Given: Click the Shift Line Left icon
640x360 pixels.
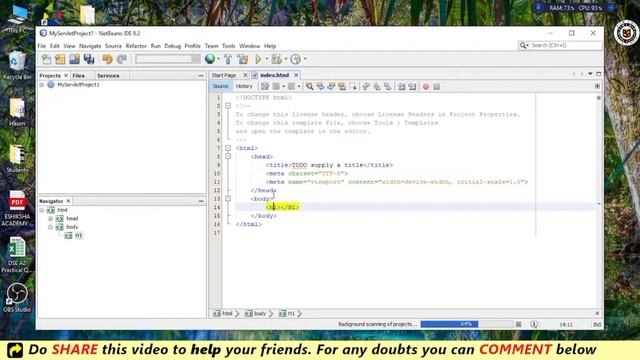Looking at the screenshot, I should pos(402,87).
